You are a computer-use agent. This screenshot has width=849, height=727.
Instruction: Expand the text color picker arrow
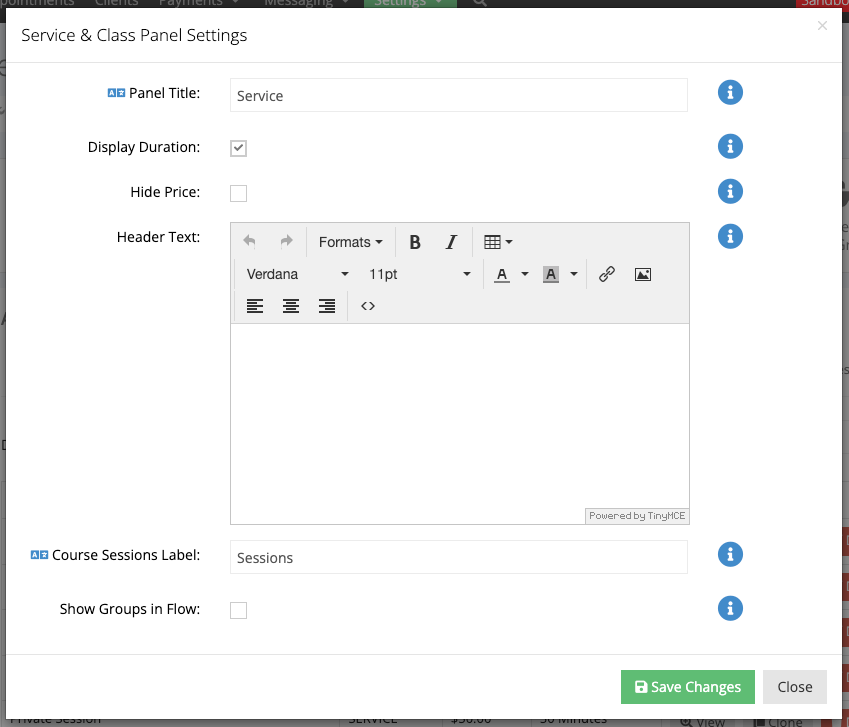tap(525, 274)
